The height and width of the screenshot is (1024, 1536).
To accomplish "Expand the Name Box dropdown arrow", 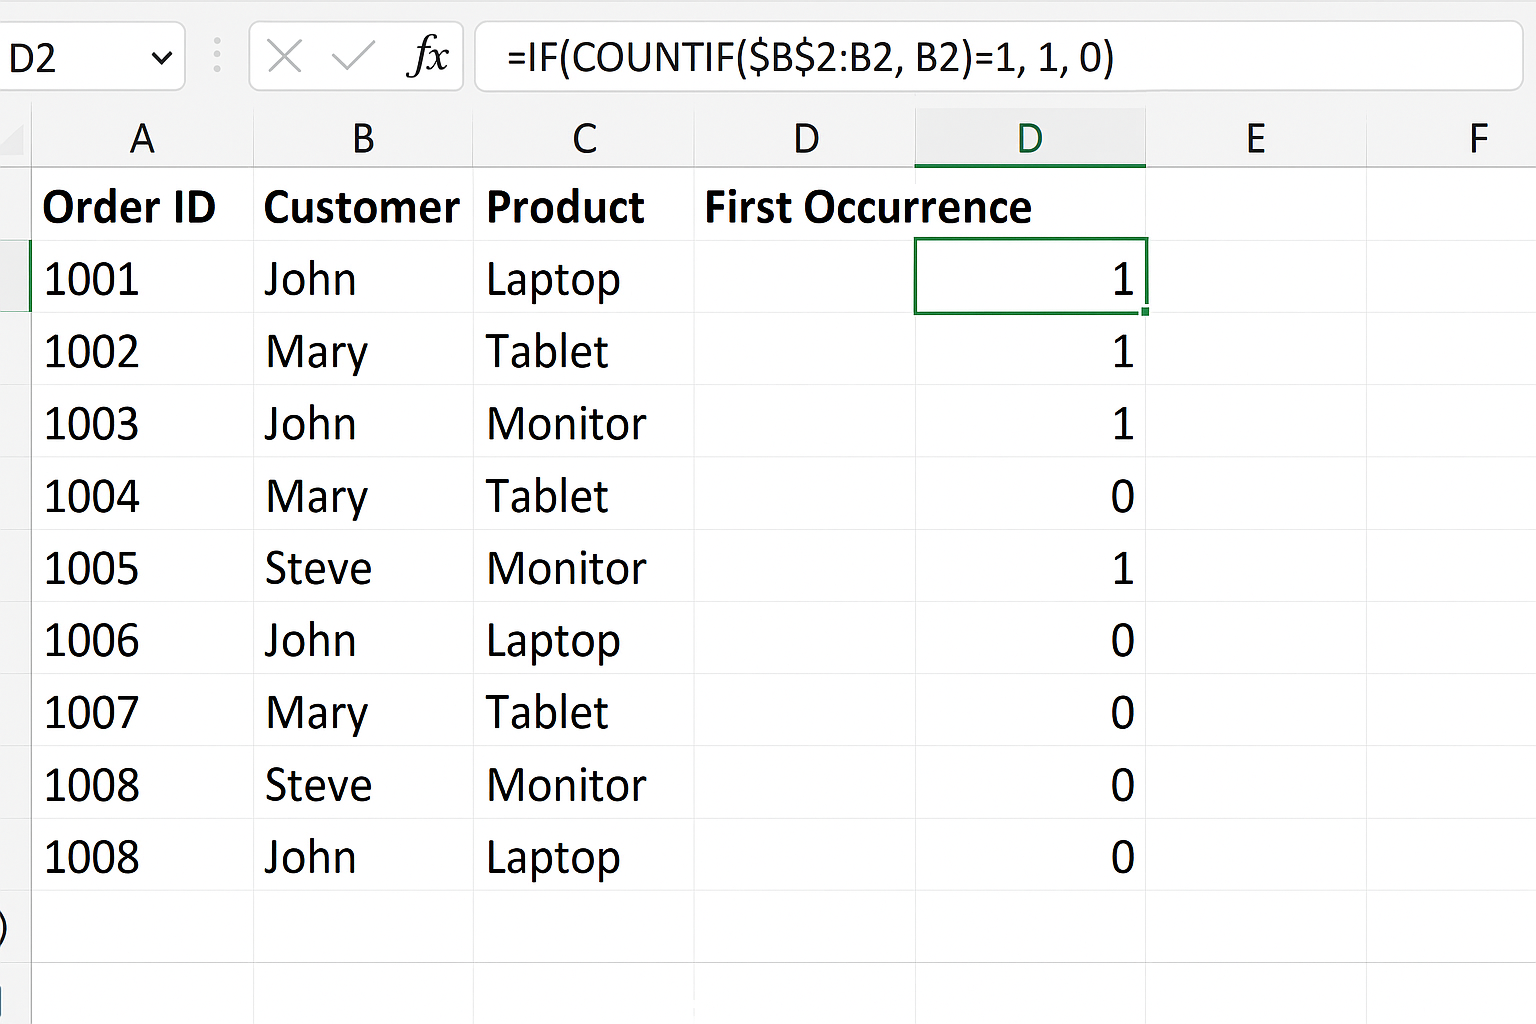I will coord(161,58).
